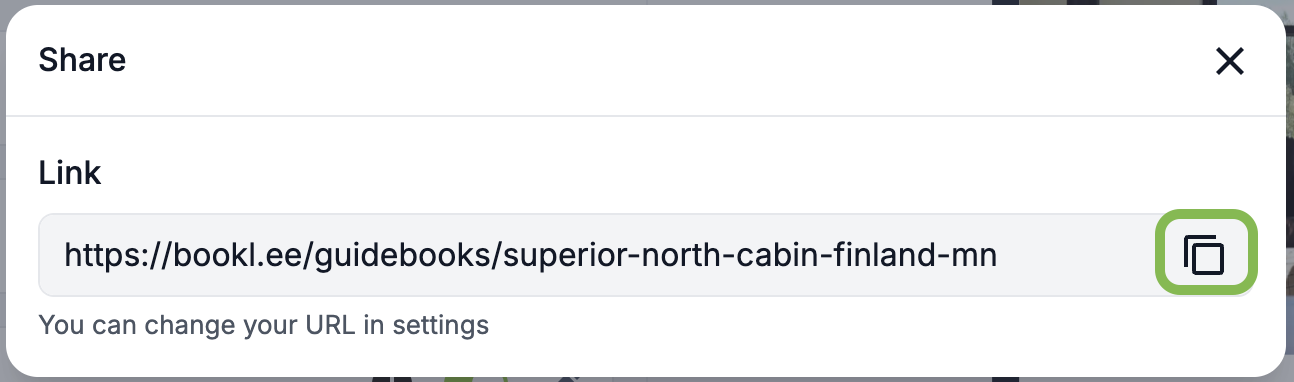
Task: Click the "Share" dialog title
Action: click(x=82, y=60)
